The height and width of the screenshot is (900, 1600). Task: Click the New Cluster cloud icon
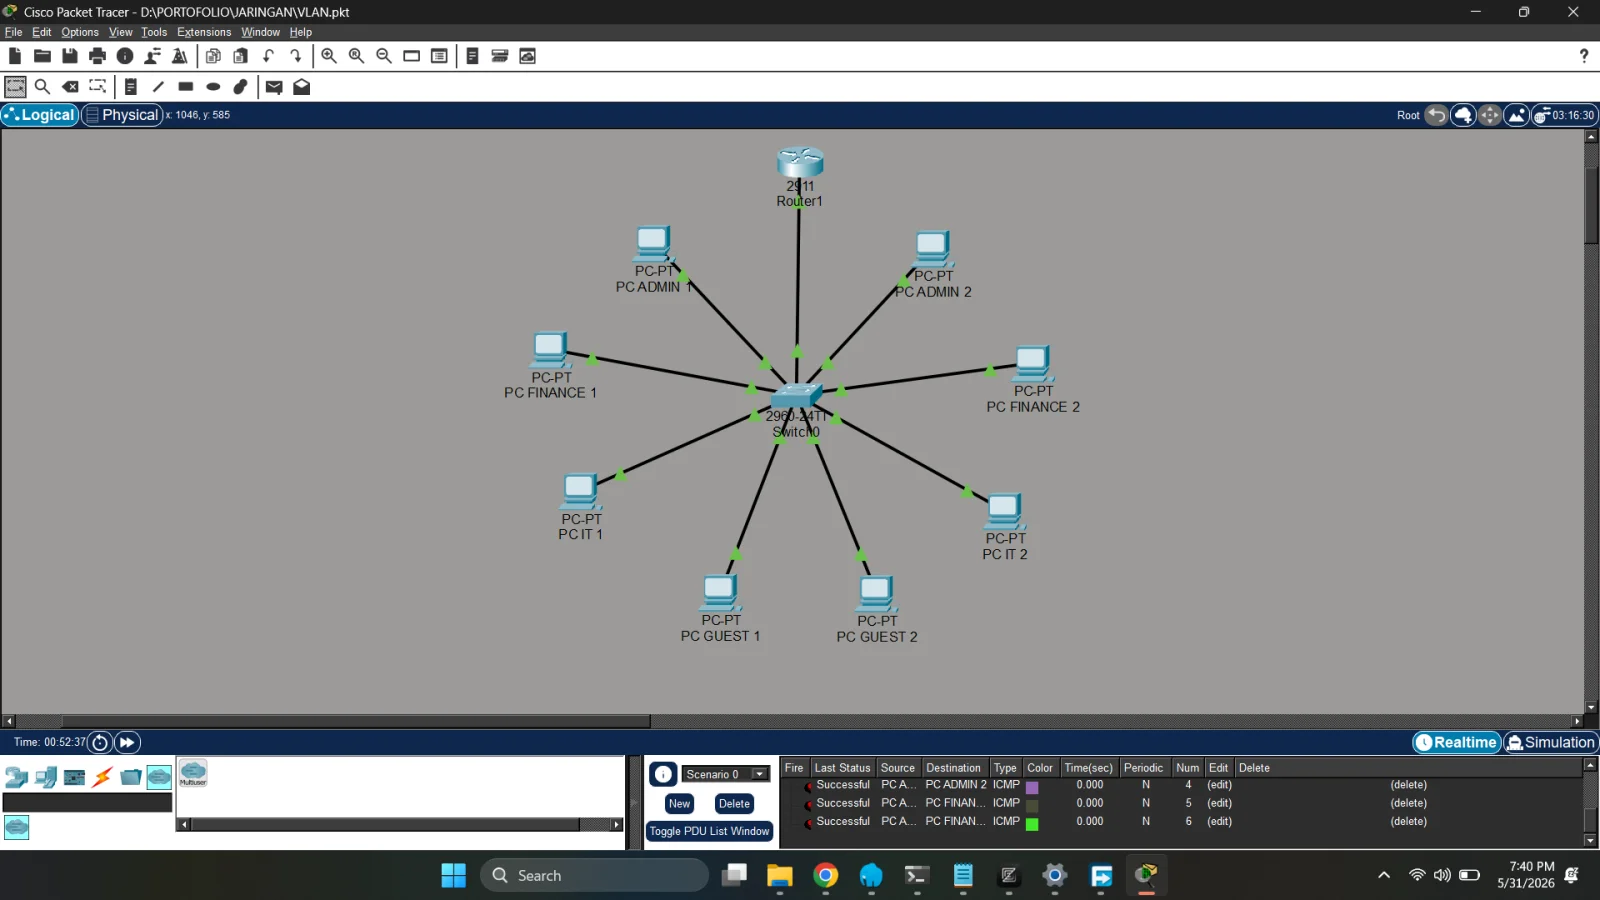tap(1463, 115)
